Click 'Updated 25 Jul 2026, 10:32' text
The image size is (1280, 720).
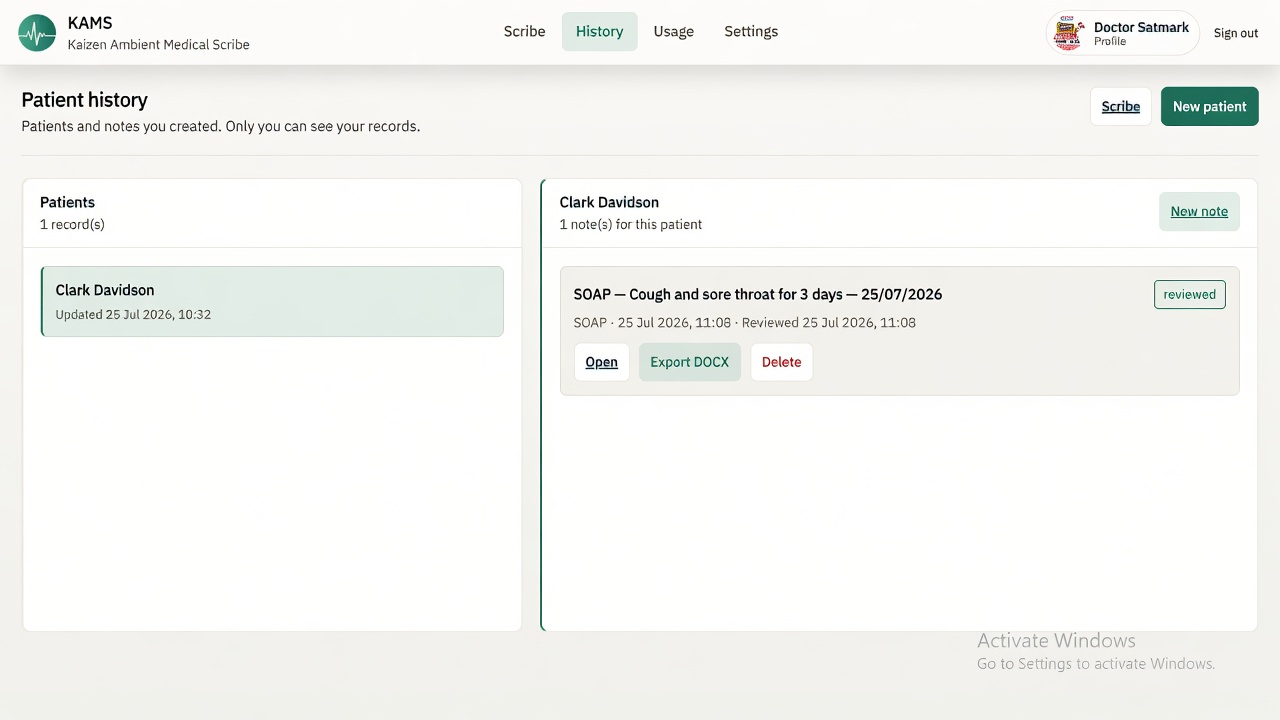(x=133, y=314)
